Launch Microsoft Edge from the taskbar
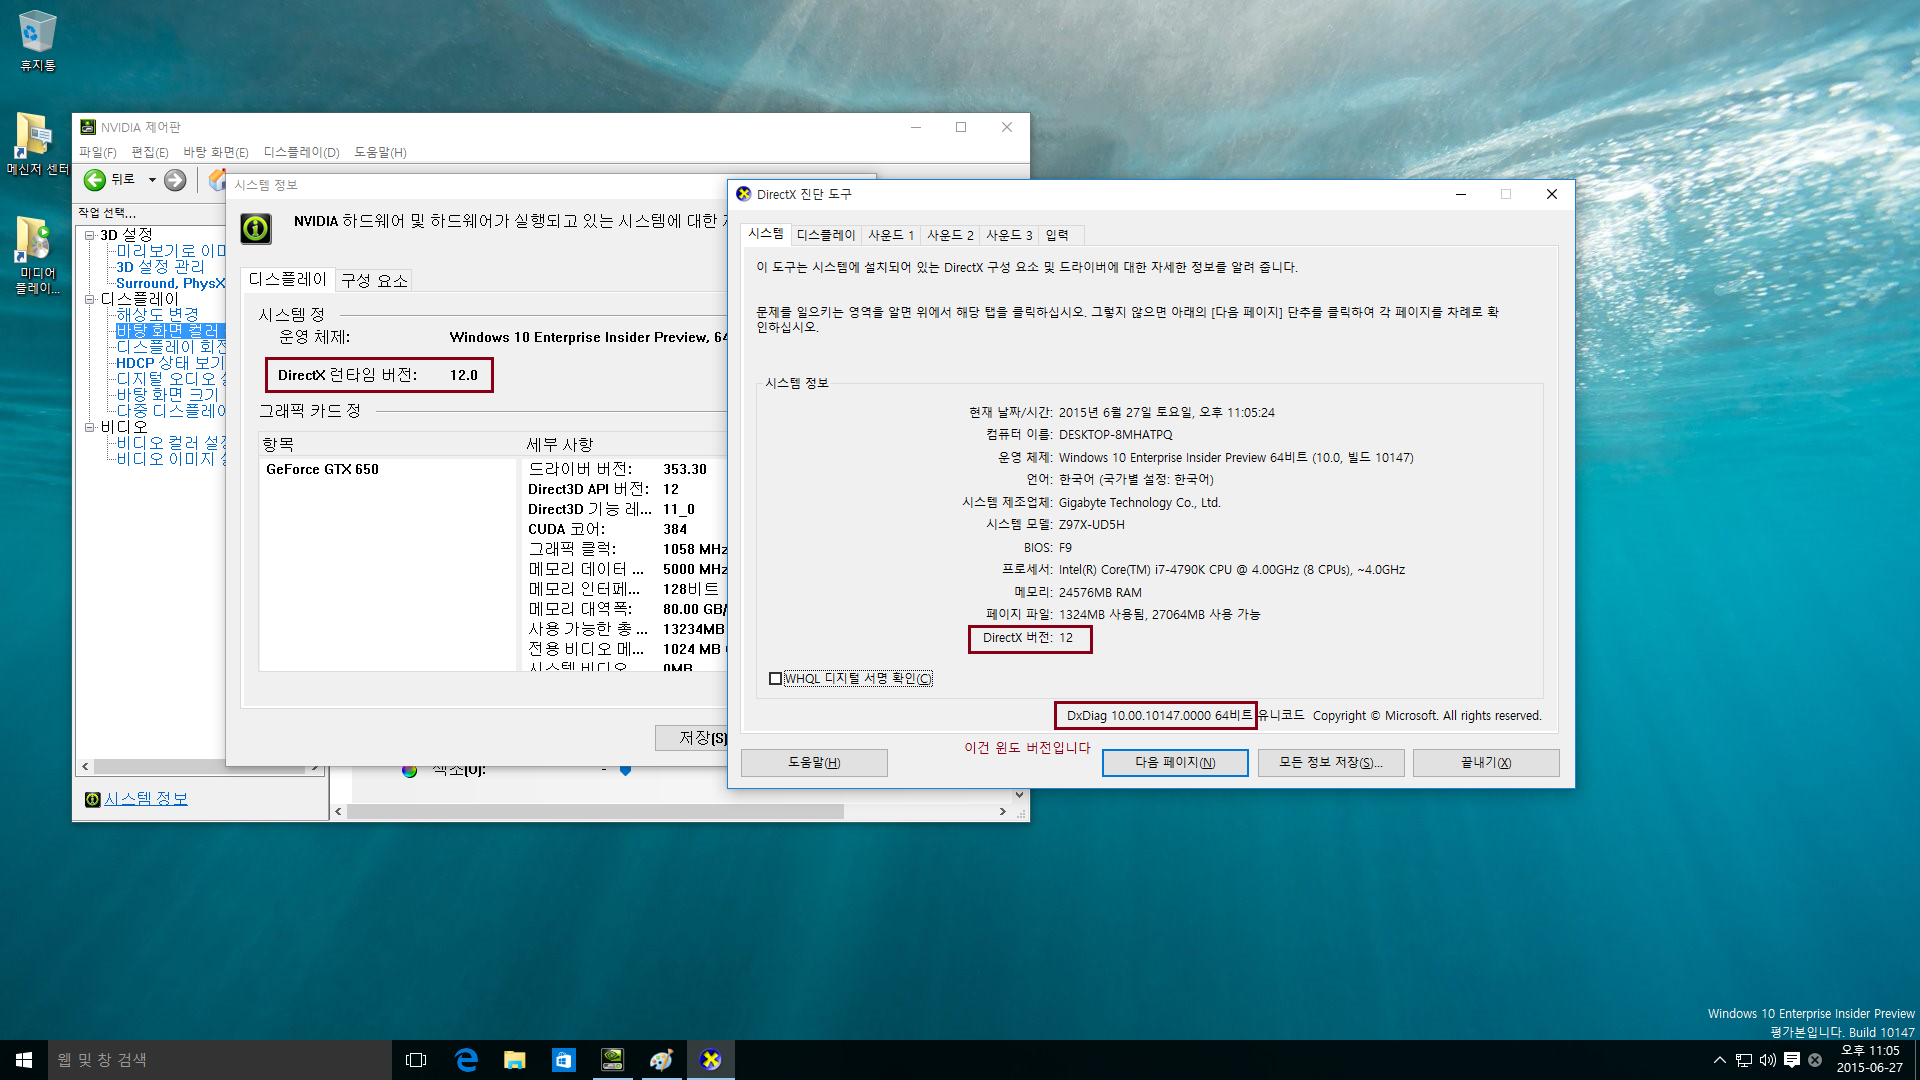1920x1080 pixels. [x=466, y=1060]
